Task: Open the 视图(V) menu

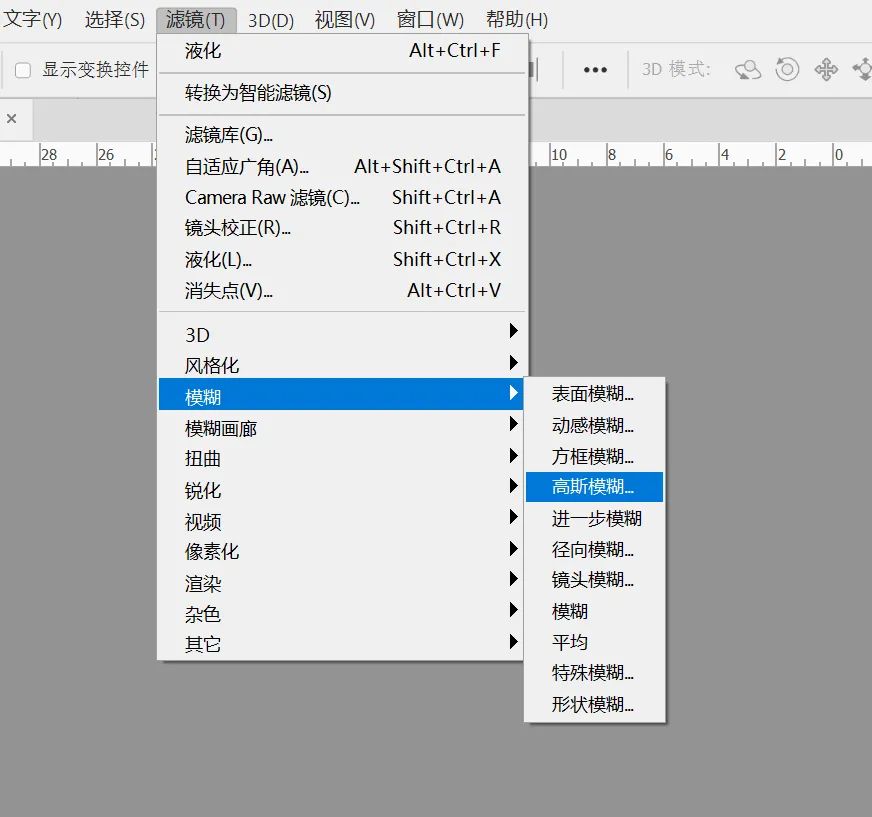Action: click(345, 20)
